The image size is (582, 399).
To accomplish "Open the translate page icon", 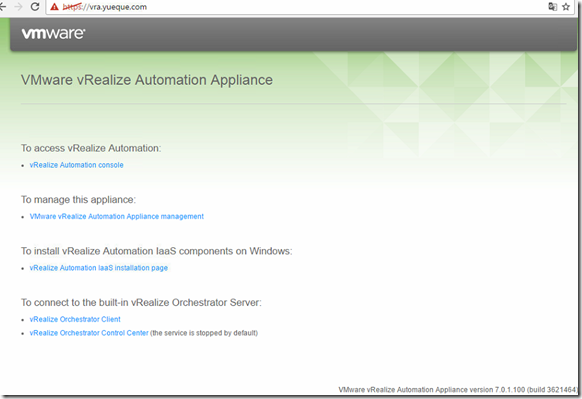I will click(552, 7).
